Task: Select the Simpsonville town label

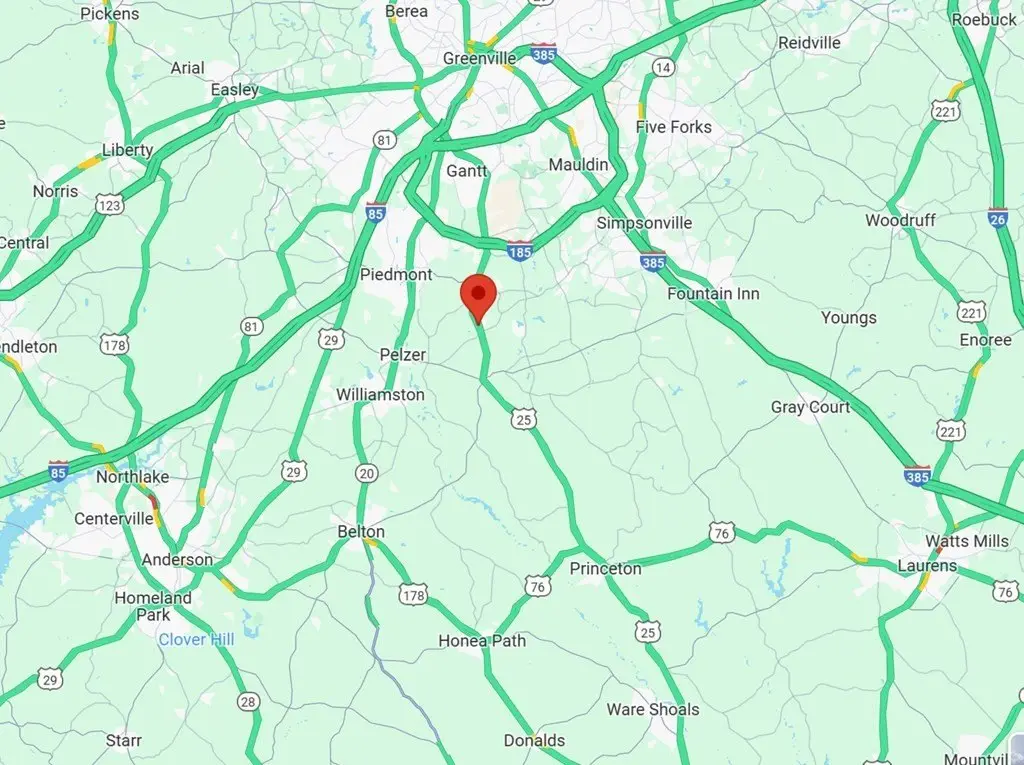Action: [644, 223]
